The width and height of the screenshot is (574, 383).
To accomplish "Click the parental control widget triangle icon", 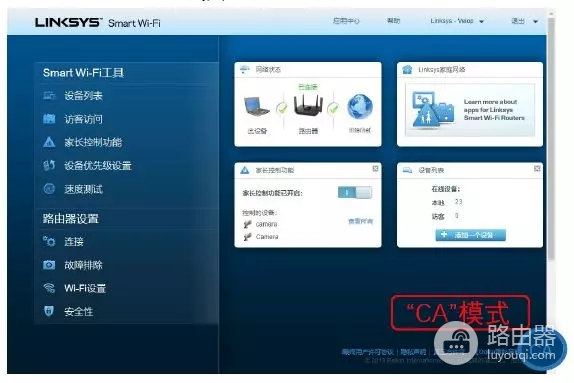I will click(x=245, y=170).
